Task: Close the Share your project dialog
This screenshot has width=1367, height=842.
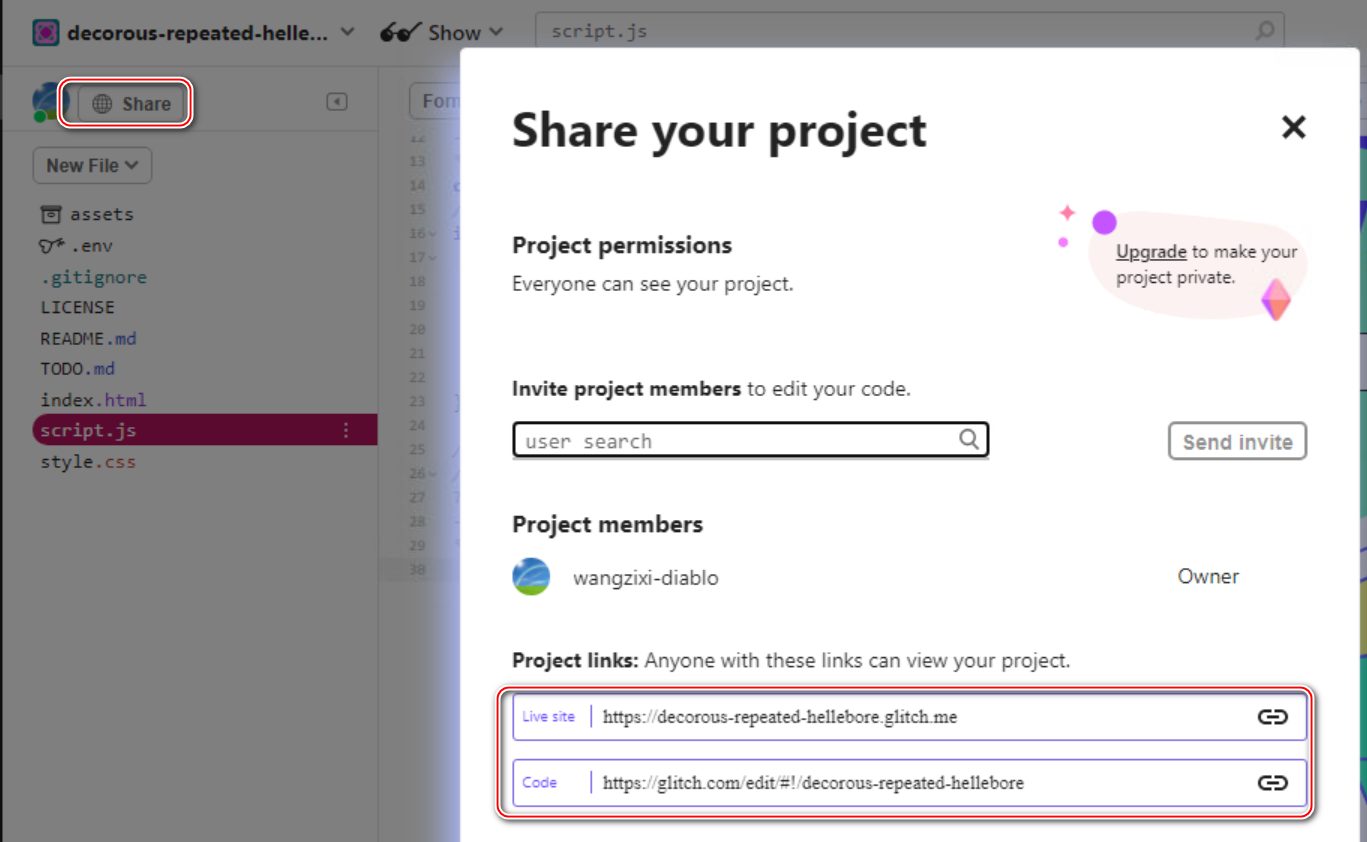Action: point(1294,127)
